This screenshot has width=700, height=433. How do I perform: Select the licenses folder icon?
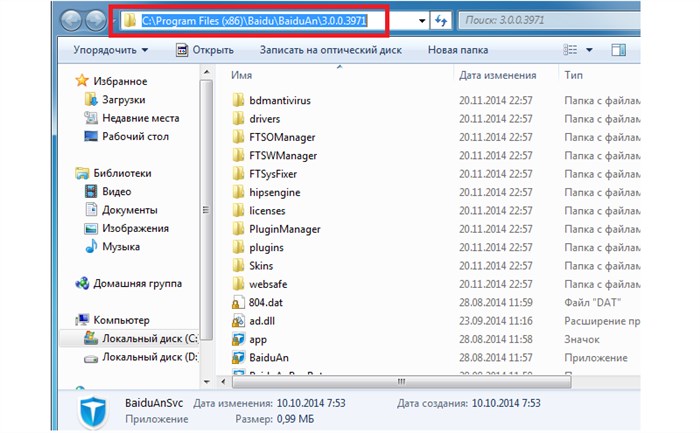coord(238,210)
